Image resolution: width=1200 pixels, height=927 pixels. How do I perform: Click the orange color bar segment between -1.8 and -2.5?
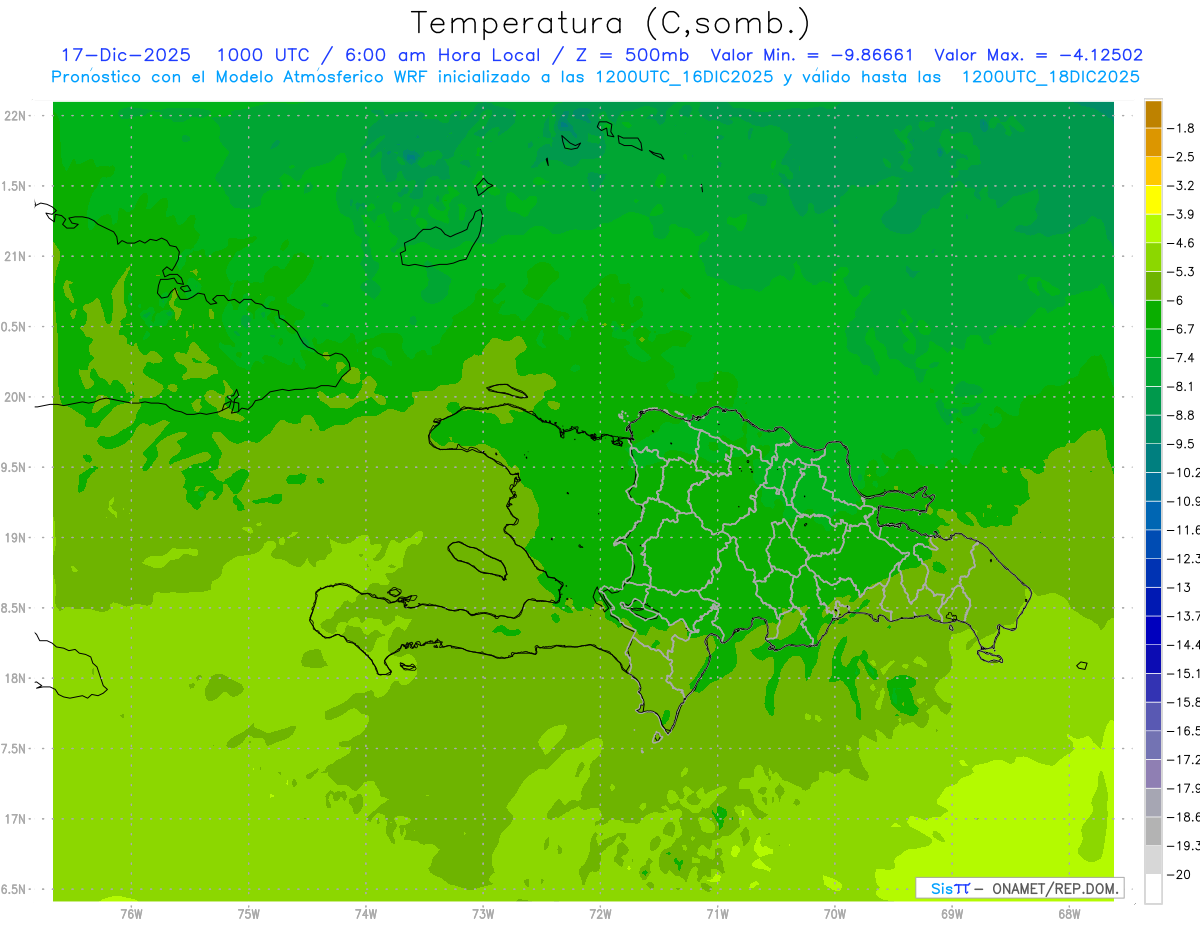[x=1153, y=143]
